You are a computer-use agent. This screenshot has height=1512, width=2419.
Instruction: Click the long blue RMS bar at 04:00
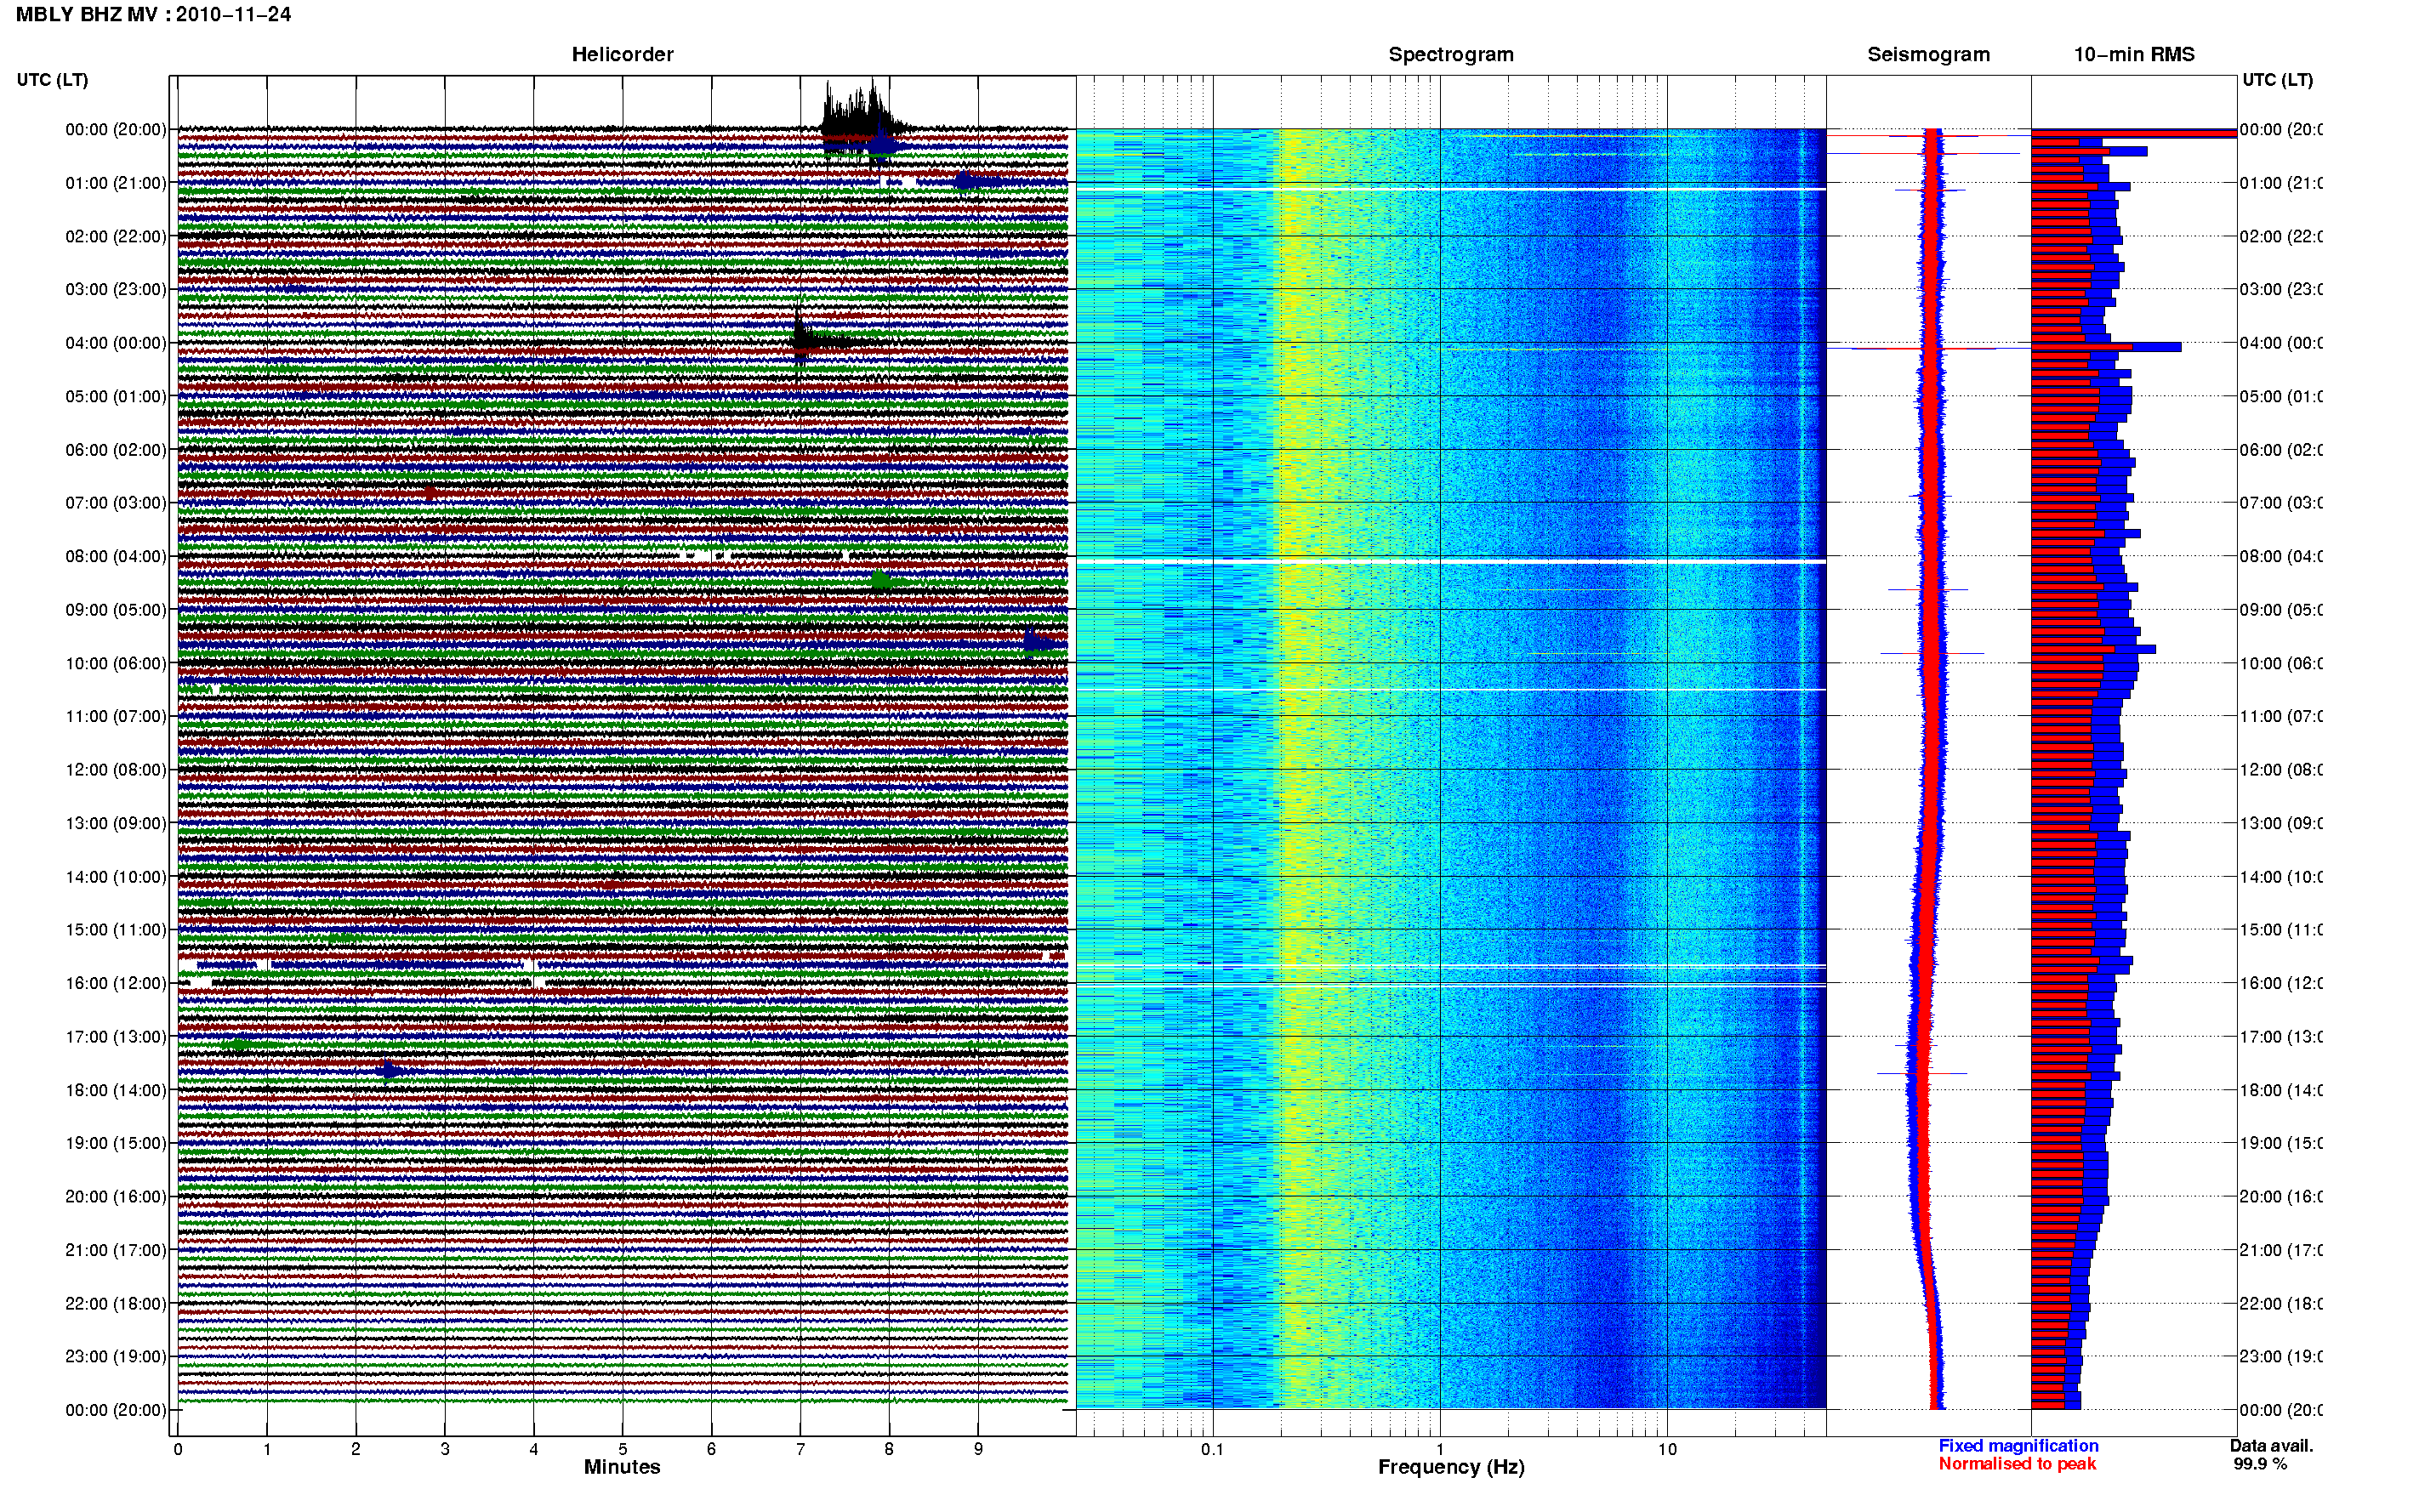[x=2106, y=347]
